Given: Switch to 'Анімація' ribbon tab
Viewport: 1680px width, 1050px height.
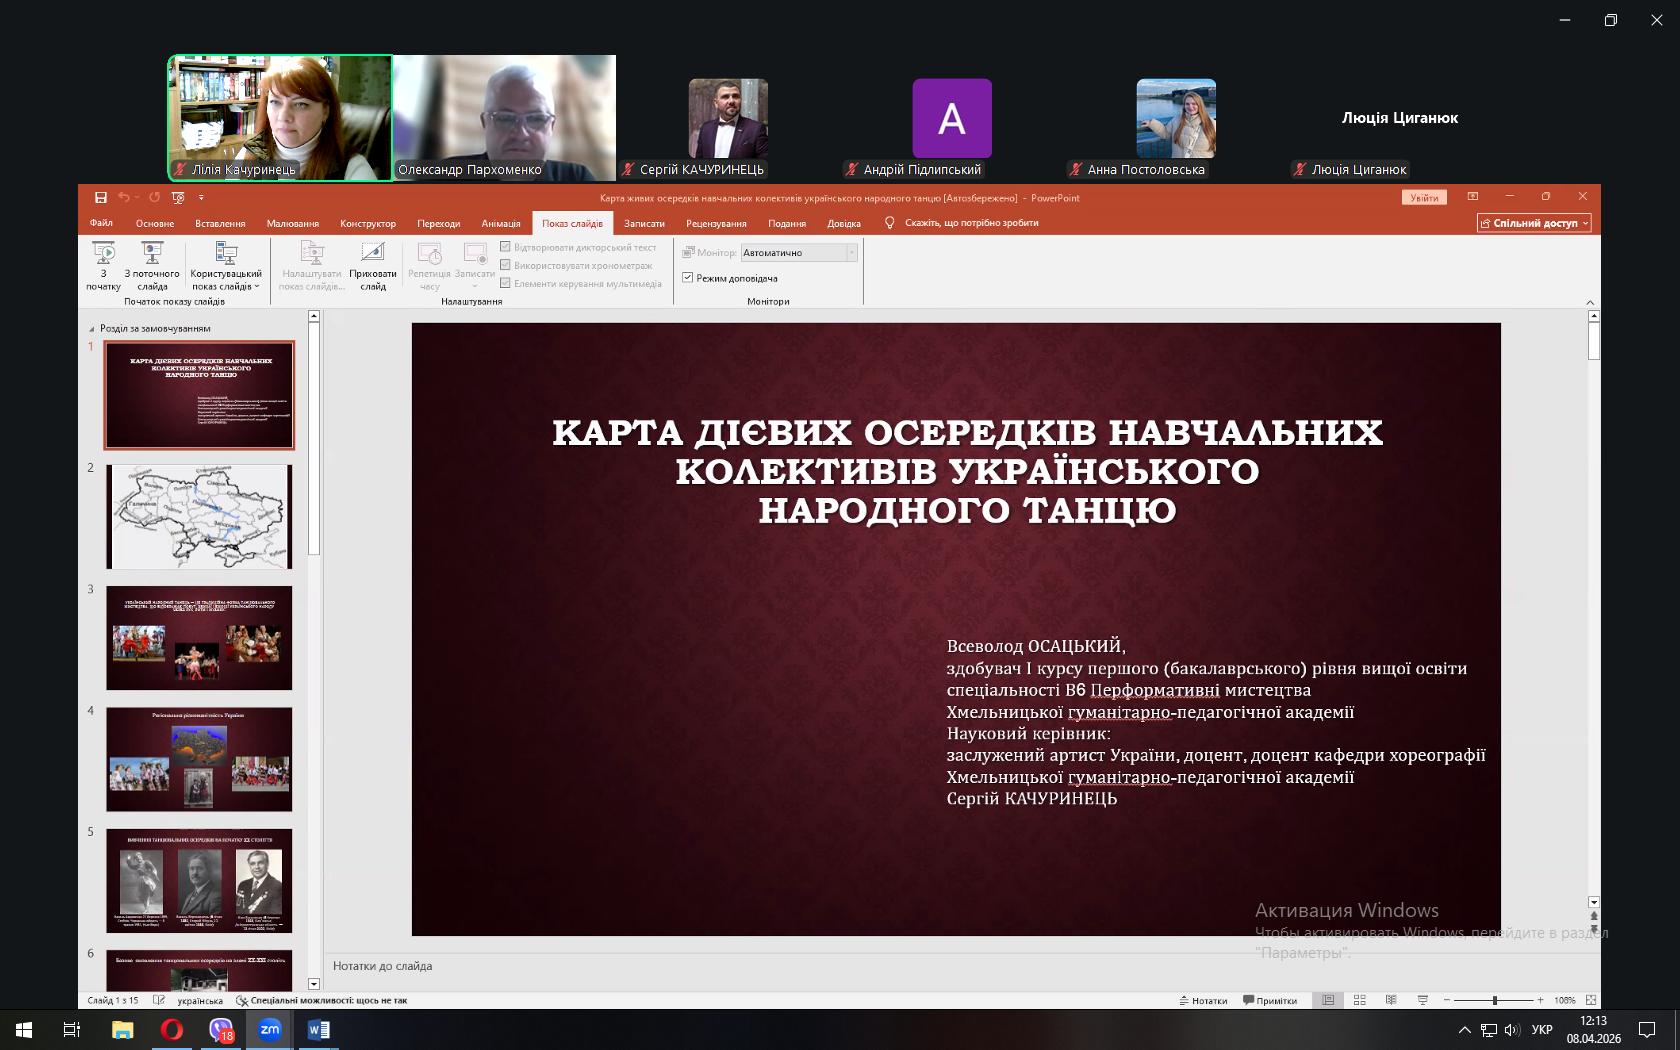Looking at the screenshot, I should 501,223.
